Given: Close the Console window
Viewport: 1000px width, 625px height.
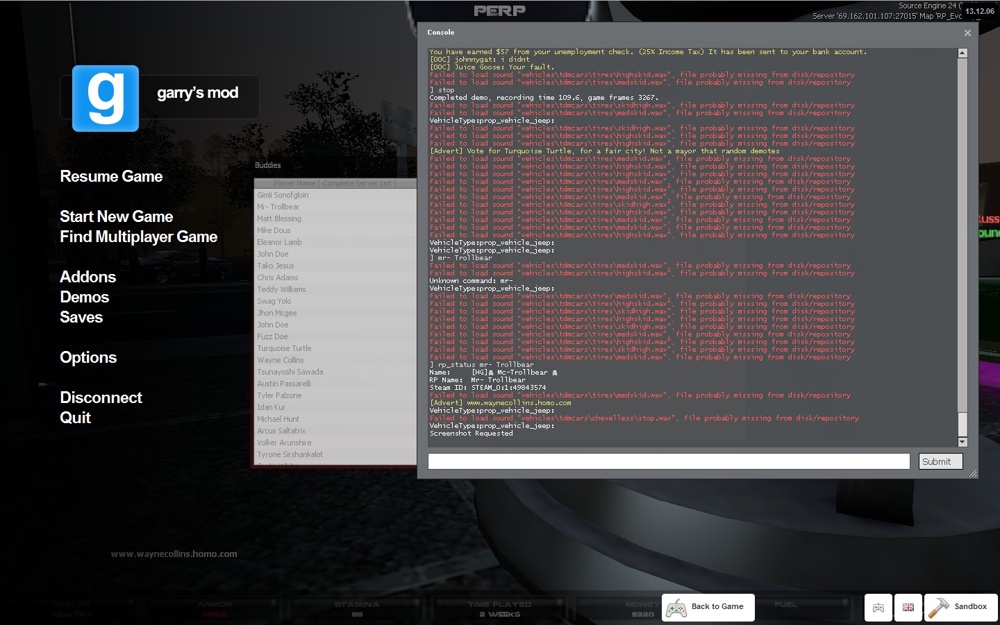Looking at the screenshot, I should click(967, 33).
